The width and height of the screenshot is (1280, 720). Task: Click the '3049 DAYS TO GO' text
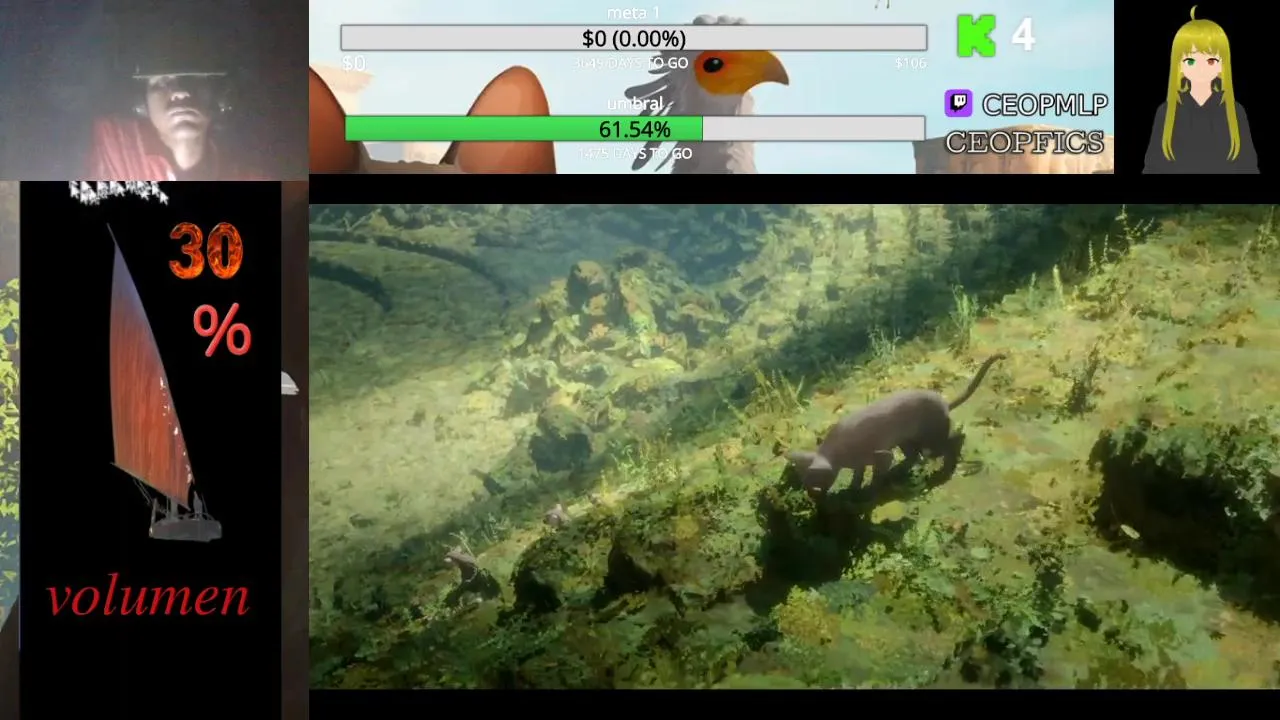pos(630,63)
